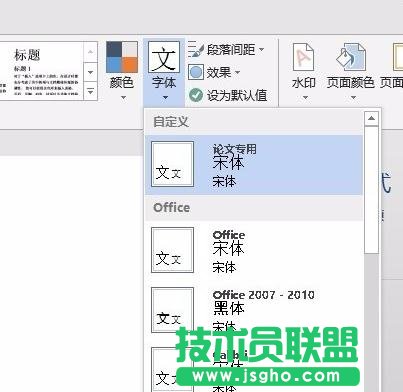
Task: Click the 段落间距 paintbrush icon
Action: (x=195, y=50)
